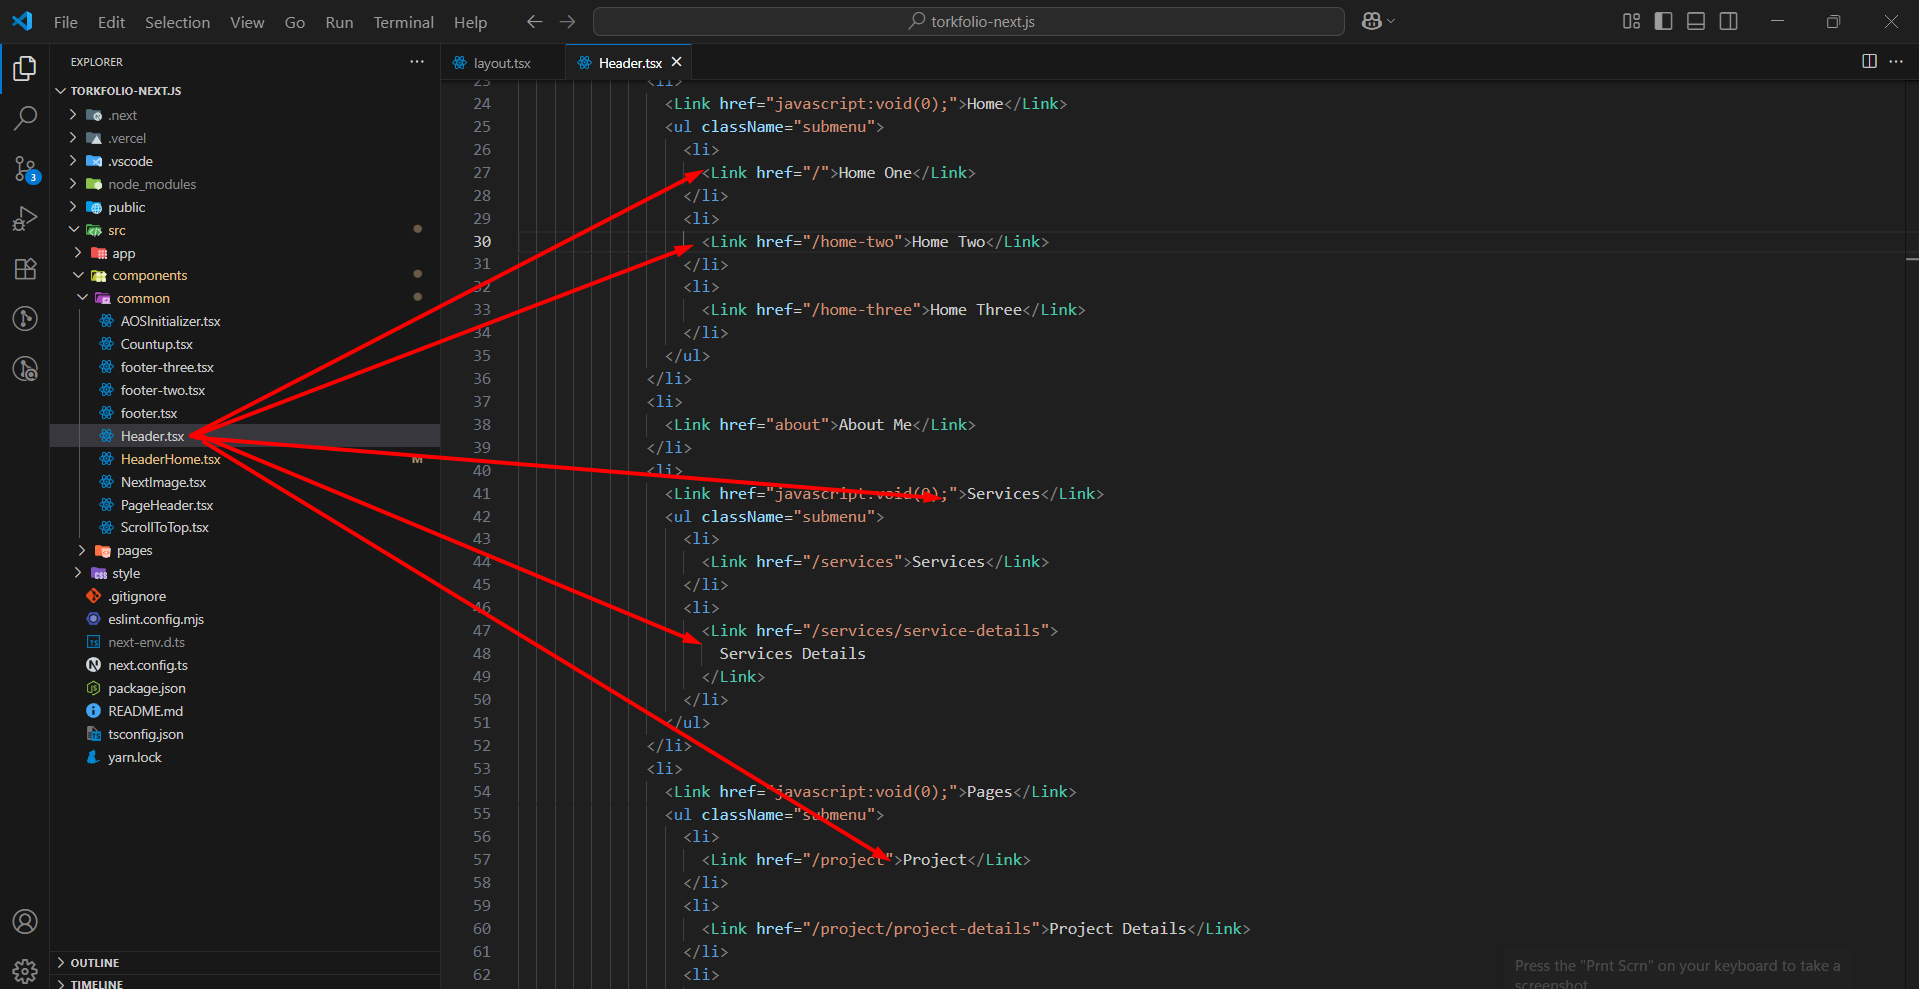Open the File menu
1919x989 pixels.
coord(66,22)
